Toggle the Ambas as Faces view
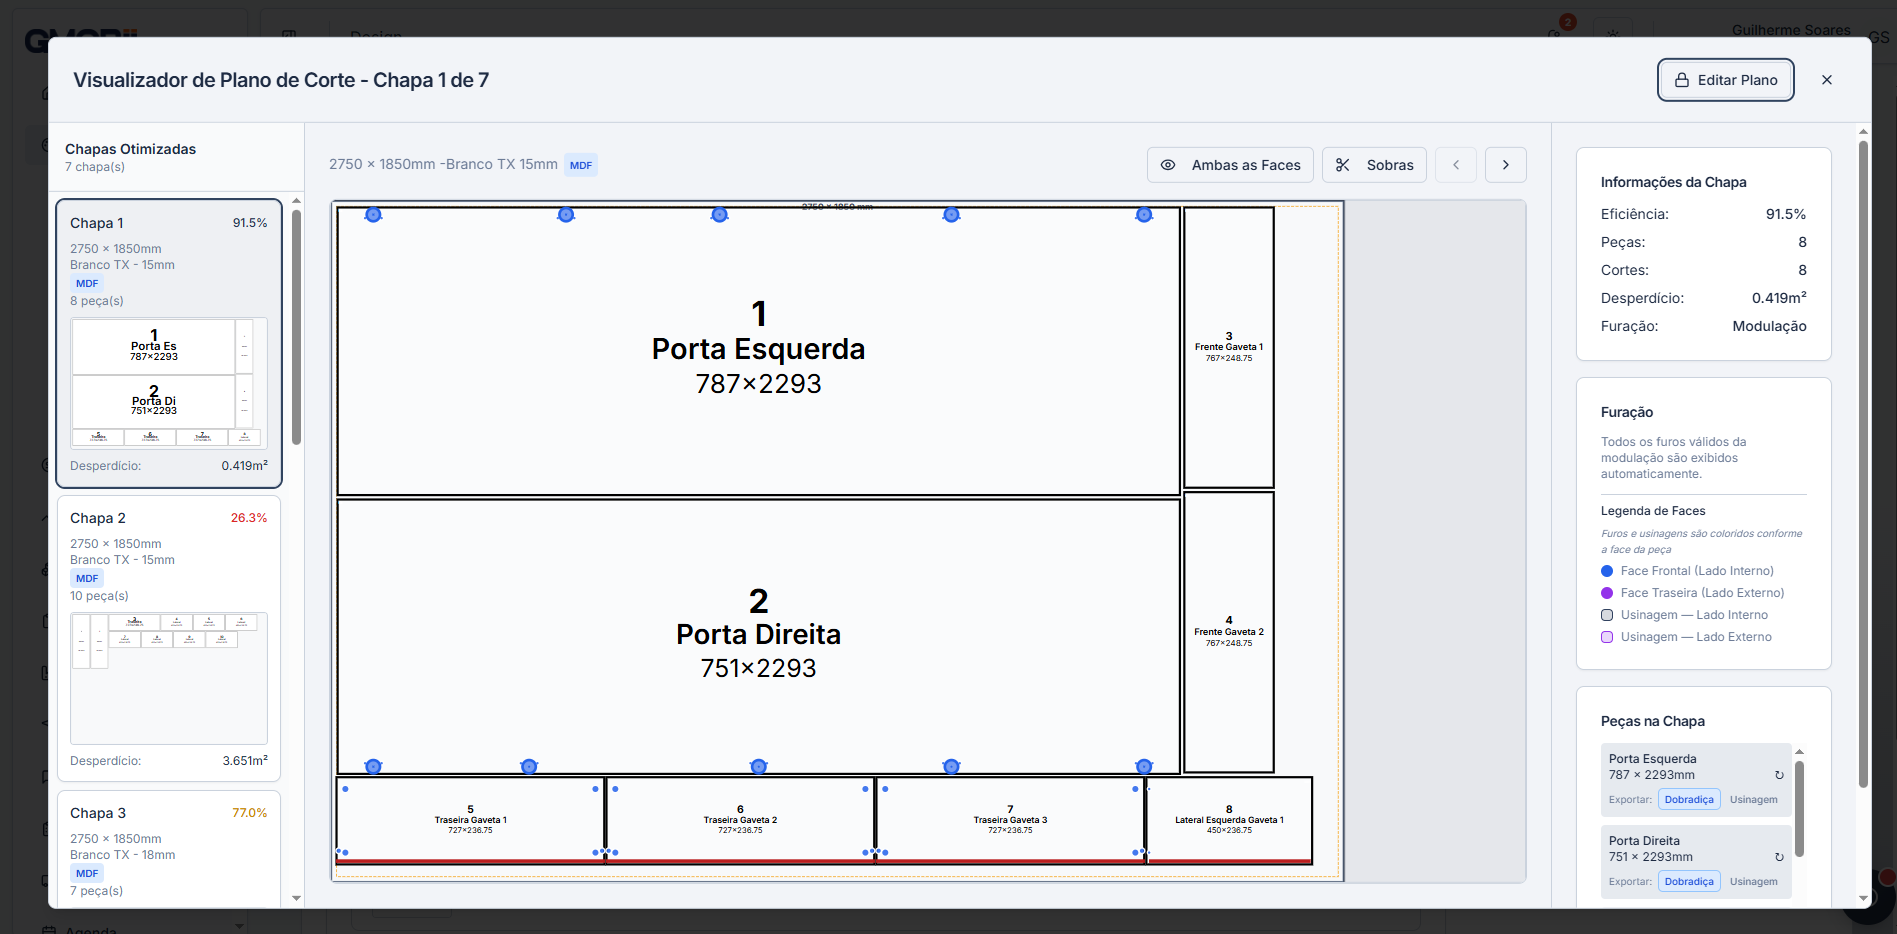 tap(1230, 165)
